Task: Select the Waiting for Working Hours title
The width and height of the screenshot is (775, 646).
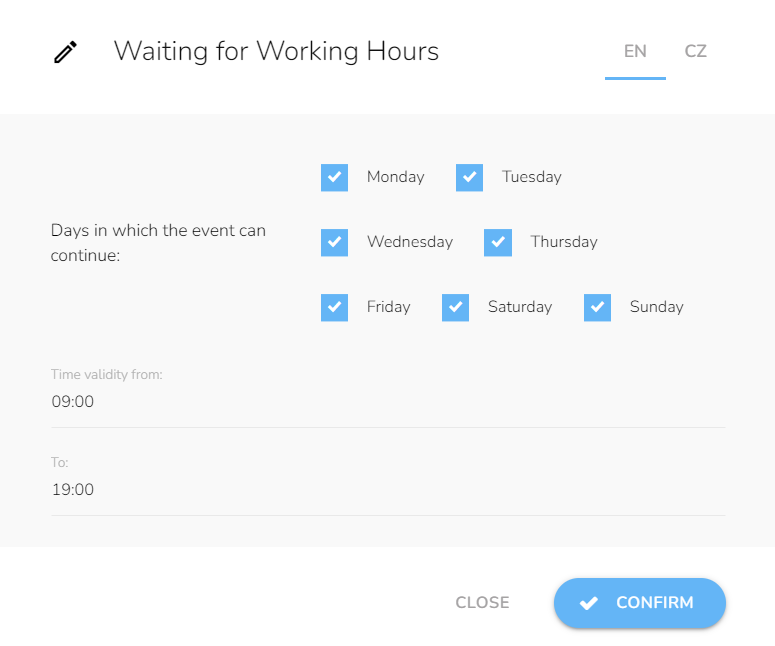Action: click(x=276, y=51)
